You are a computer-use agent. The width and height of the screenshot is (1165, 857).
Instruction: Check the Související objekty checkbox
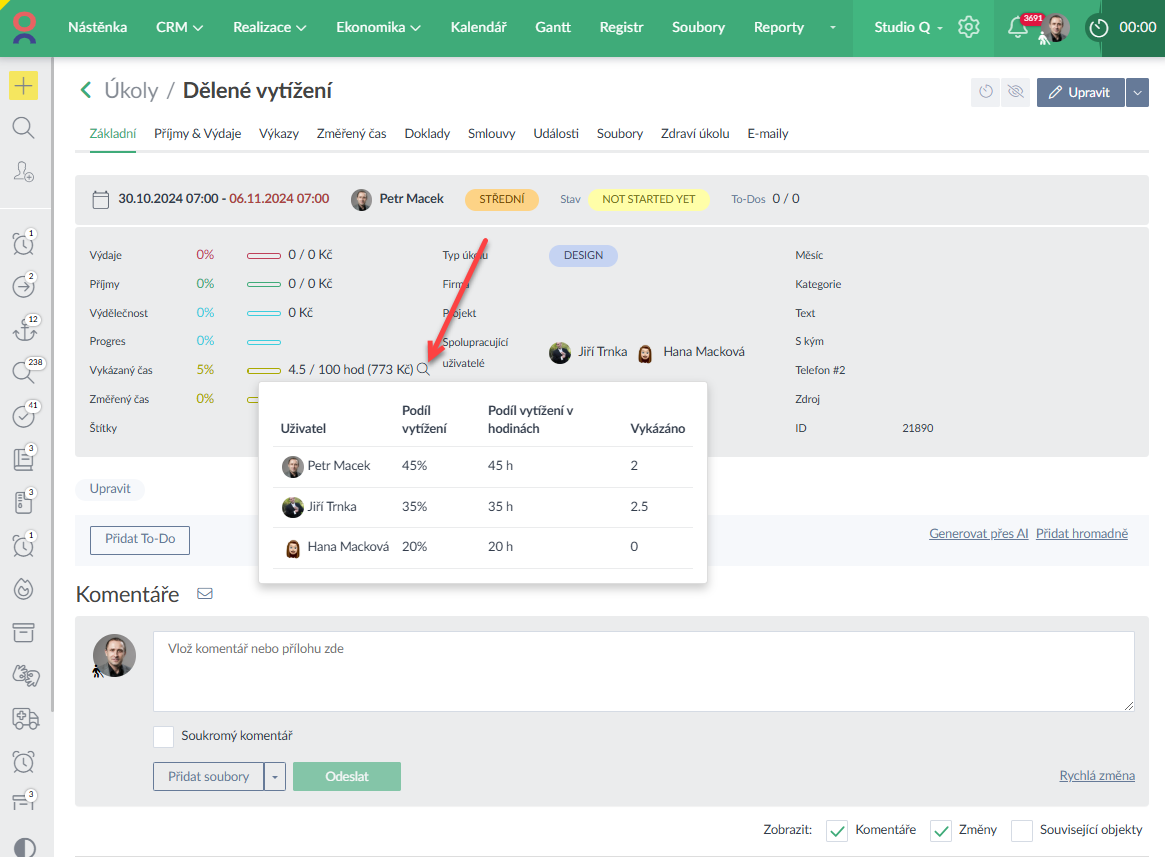coord(1021,830)
